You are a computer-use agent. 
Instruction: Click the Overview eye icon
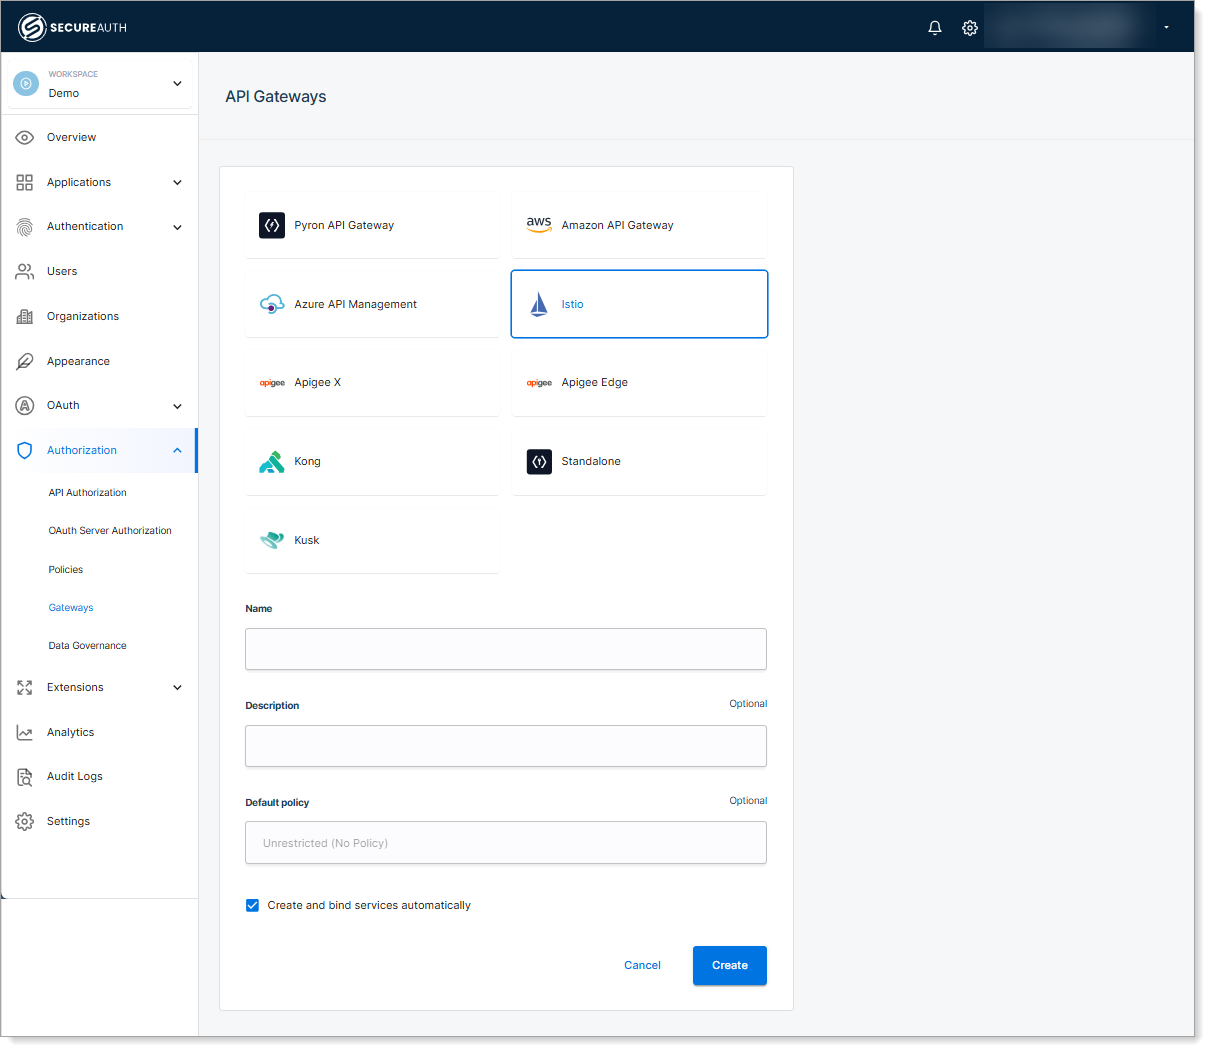[25, 138]
